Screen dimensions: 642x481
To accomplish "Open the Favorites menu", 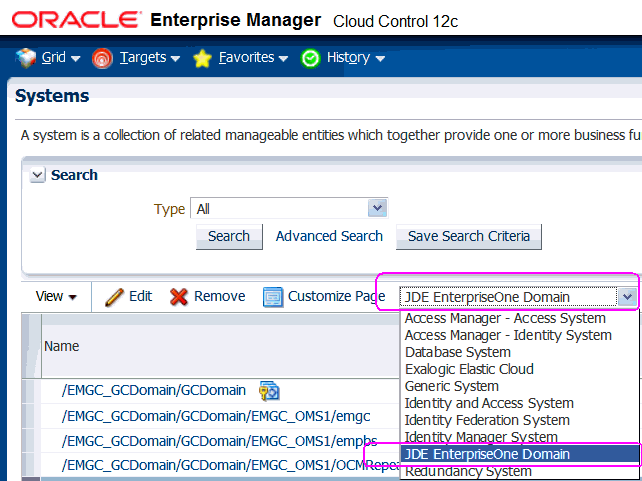I will (253, 58).
